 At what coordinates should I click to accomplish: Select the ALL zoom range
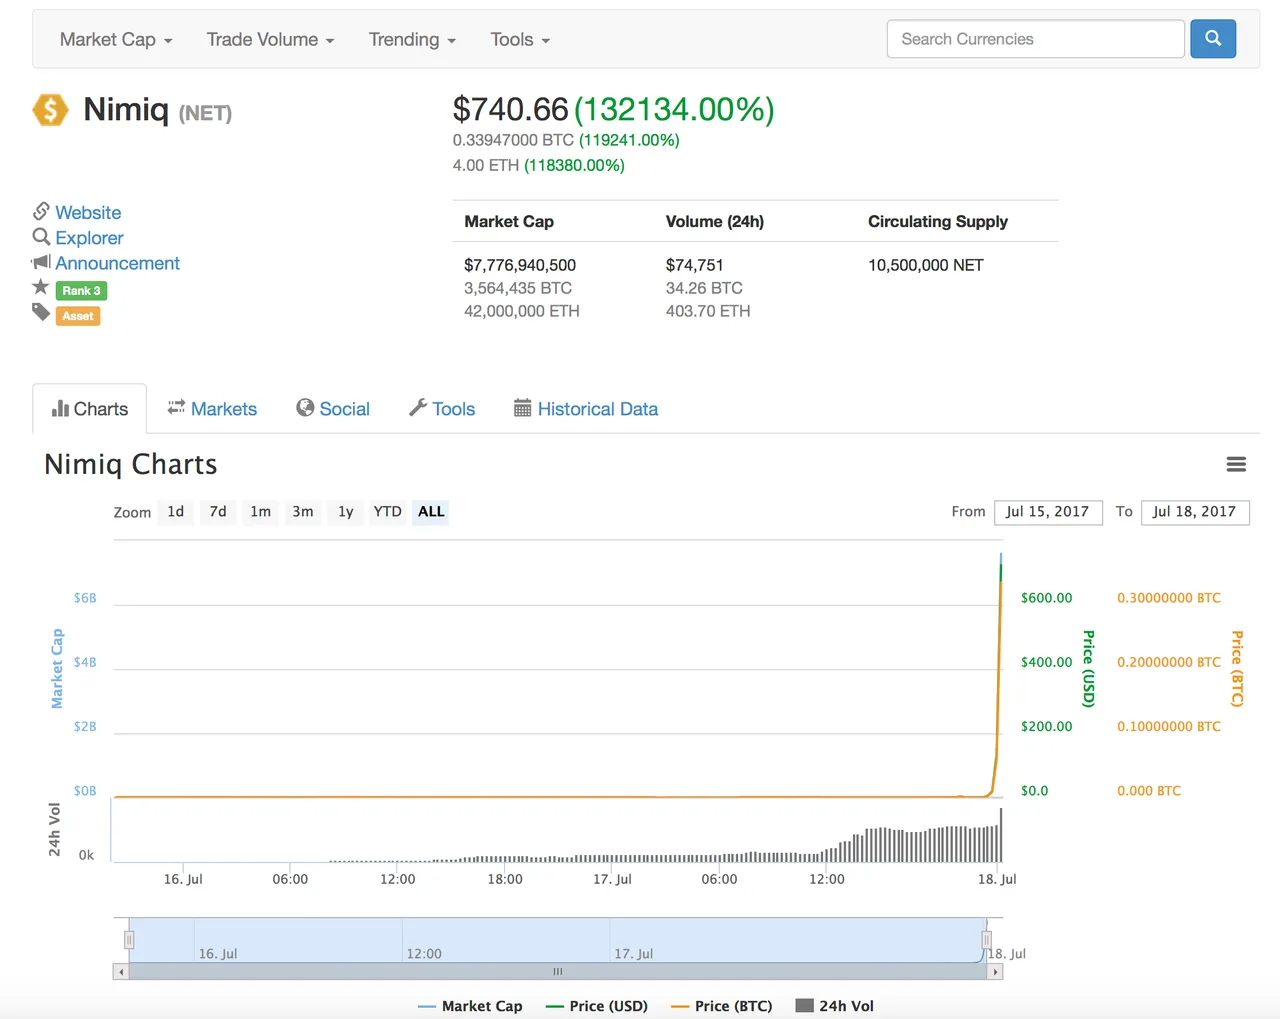click(x=431, y=512)
